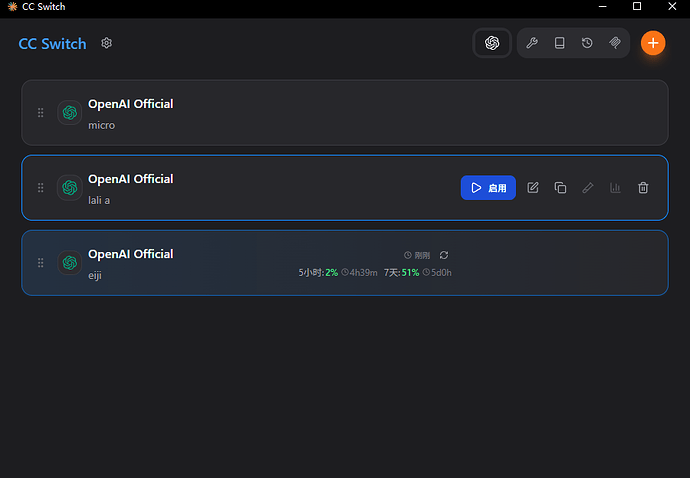690x478 pixels.
Task: Click the 7天: 51% usage value
Action: (x=401, y=273)
